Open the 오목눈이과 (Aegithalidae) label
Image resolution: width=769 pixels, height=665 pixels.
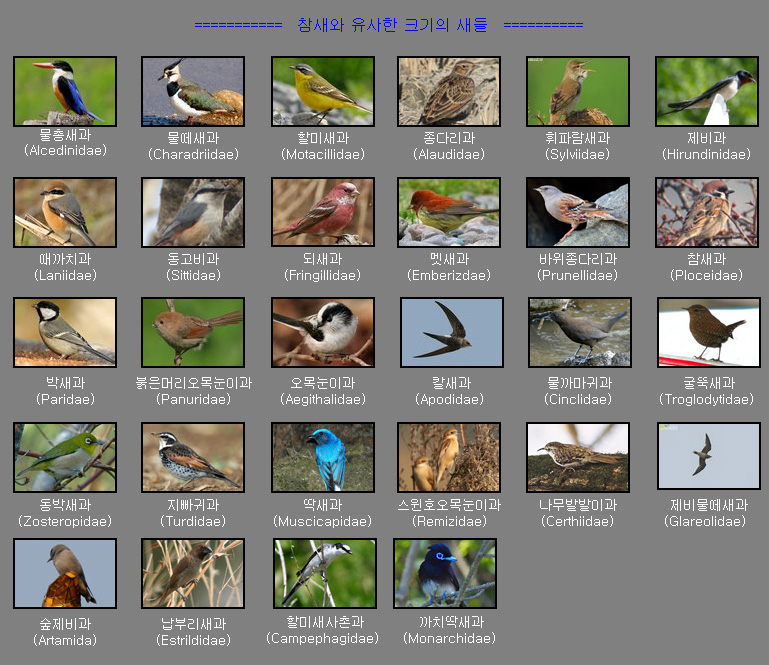click(323, 391)
